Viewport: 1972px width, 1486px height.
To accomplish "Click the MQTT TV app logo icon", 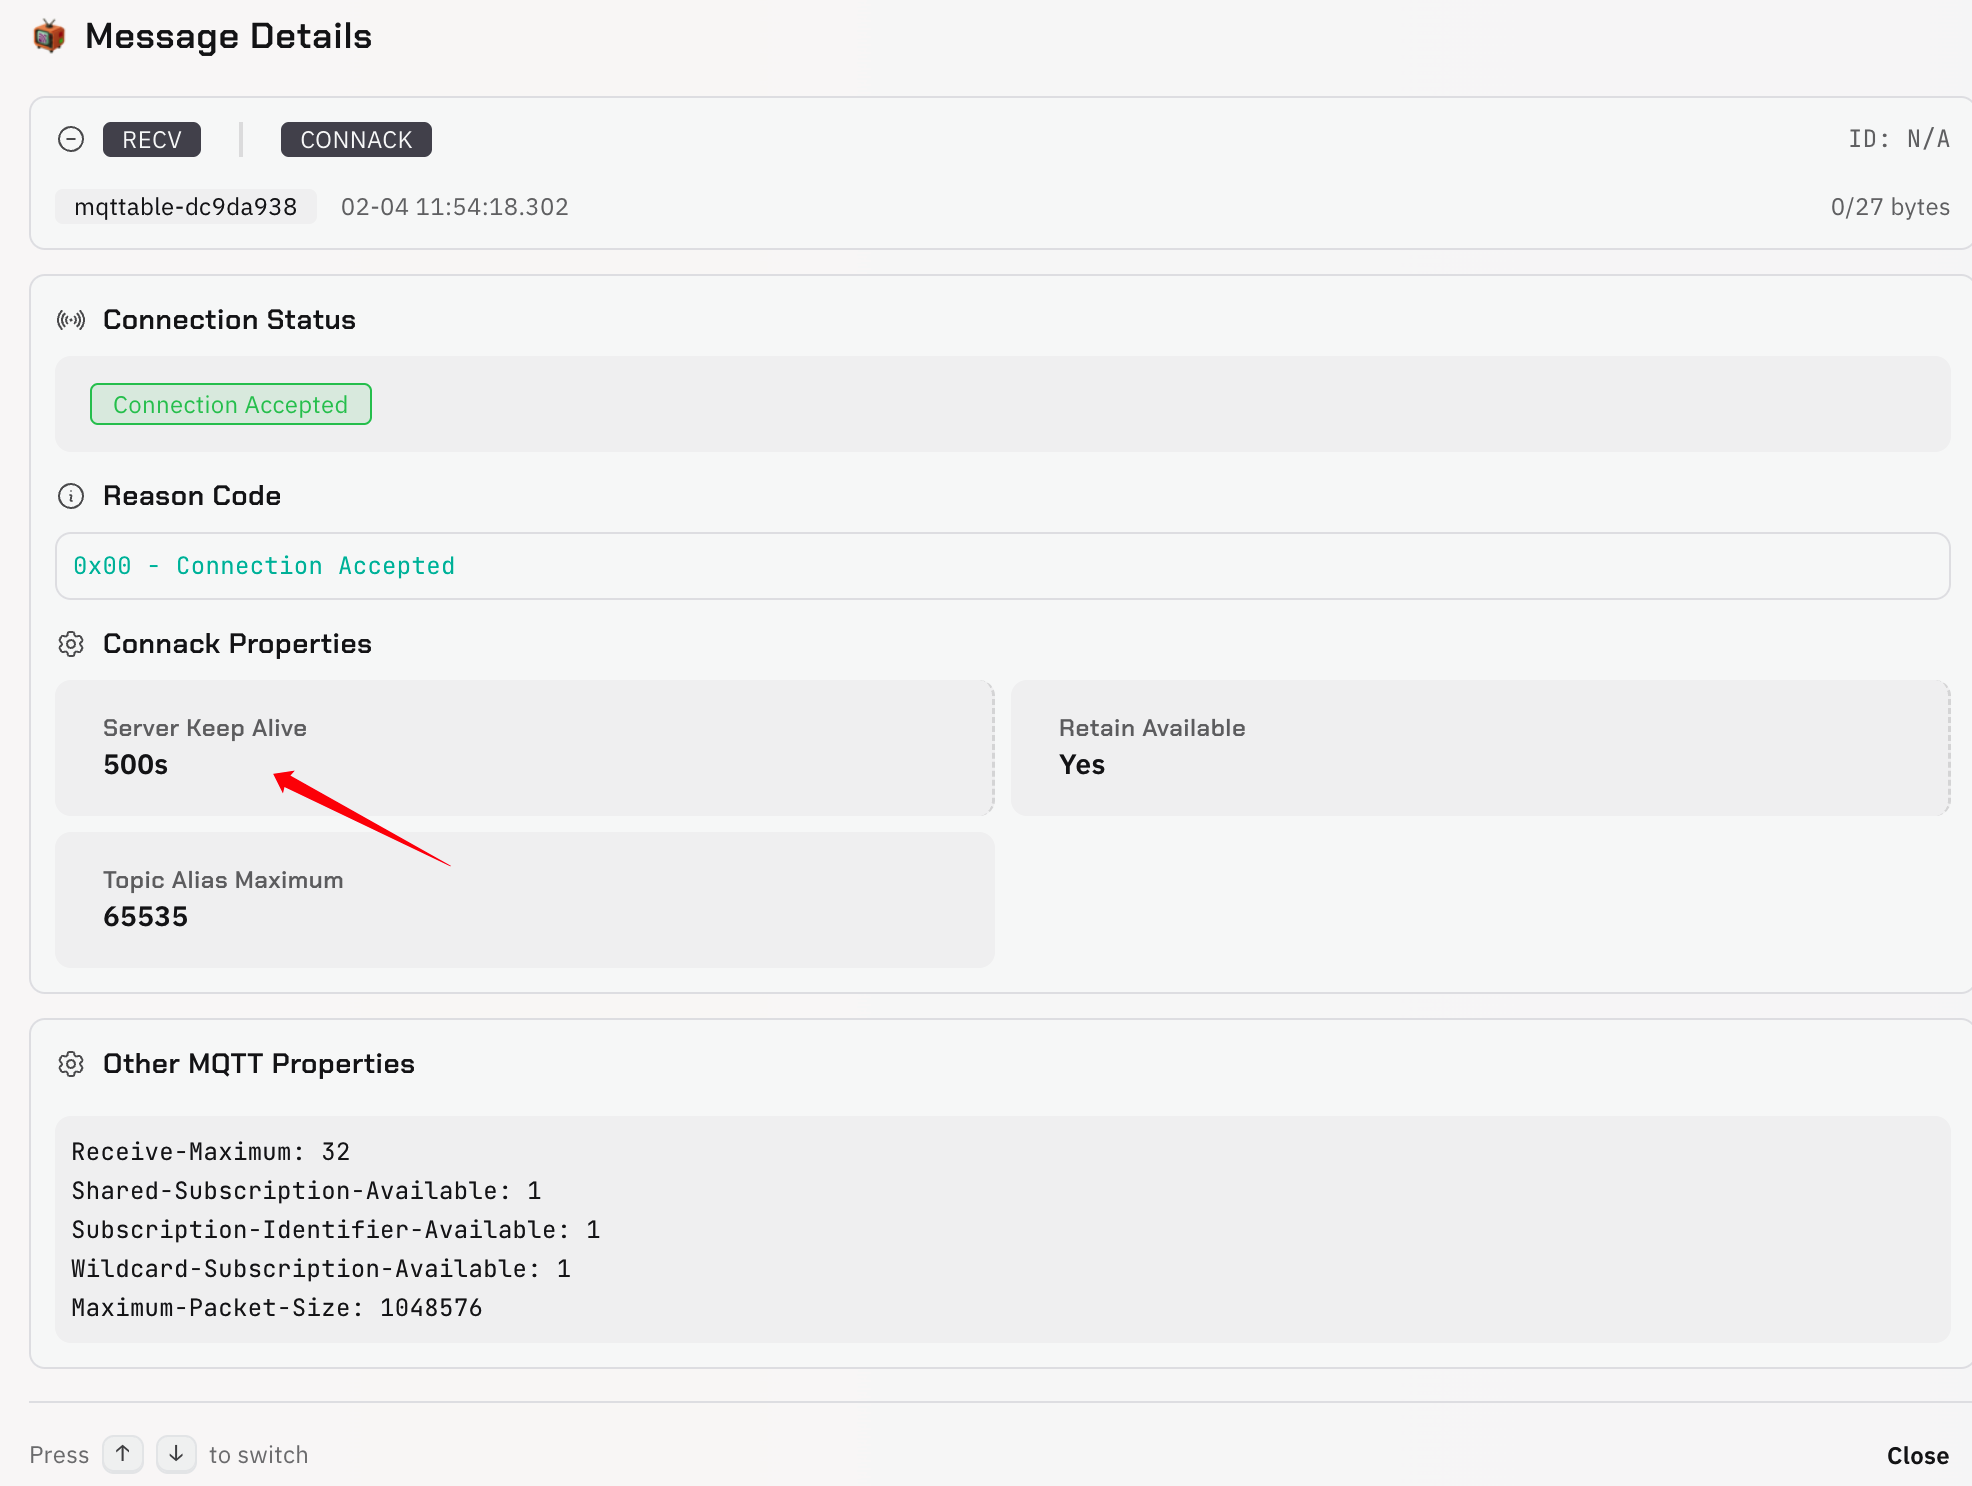I will [x=49, y=37].
